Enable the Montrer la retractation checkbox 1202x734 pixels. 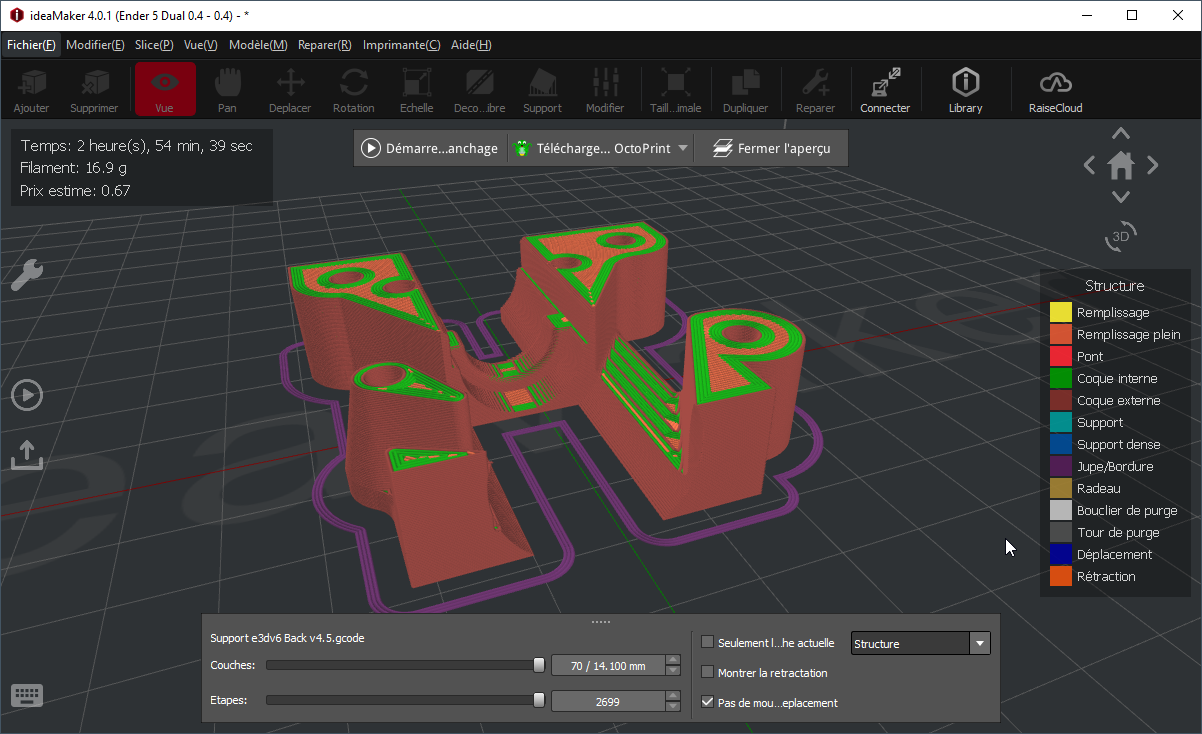(x=708, y=672)
